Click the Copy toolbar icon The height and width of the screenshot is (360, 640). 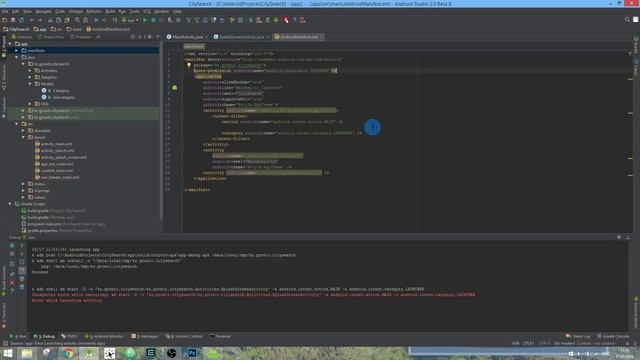tap(58, 20)
